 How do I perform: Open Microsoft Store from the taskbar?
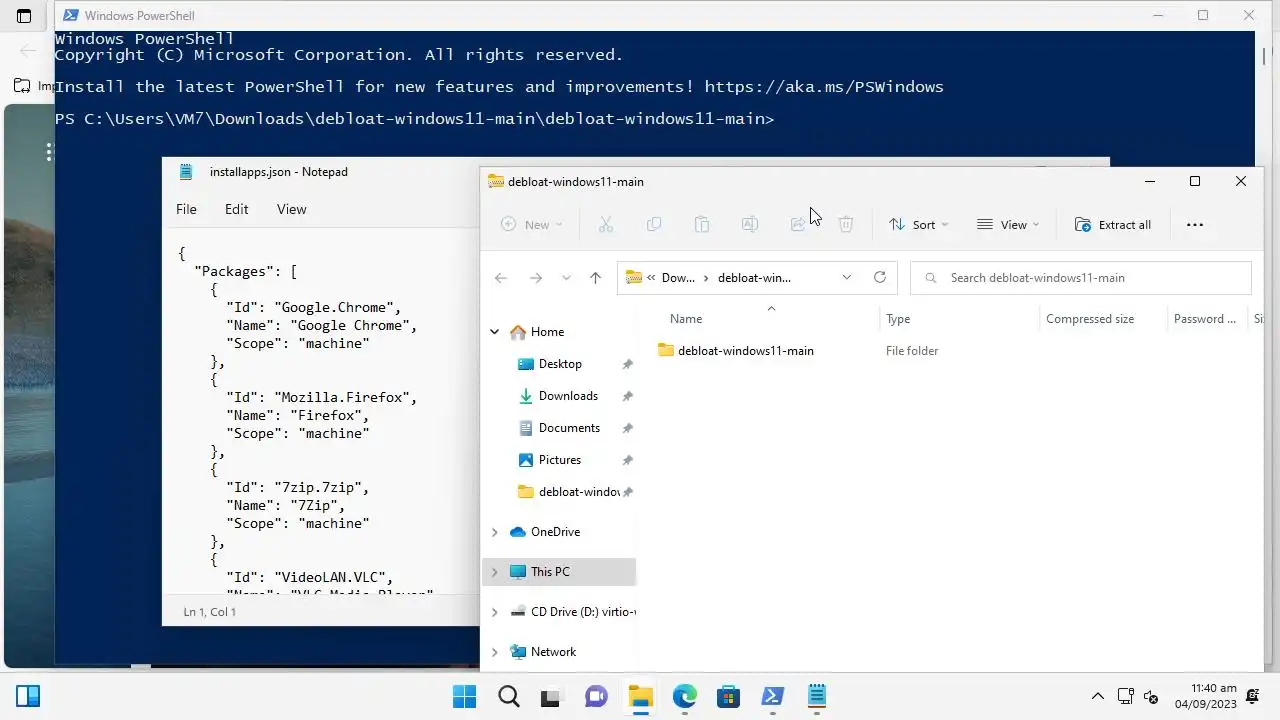[x=728, y=696]
